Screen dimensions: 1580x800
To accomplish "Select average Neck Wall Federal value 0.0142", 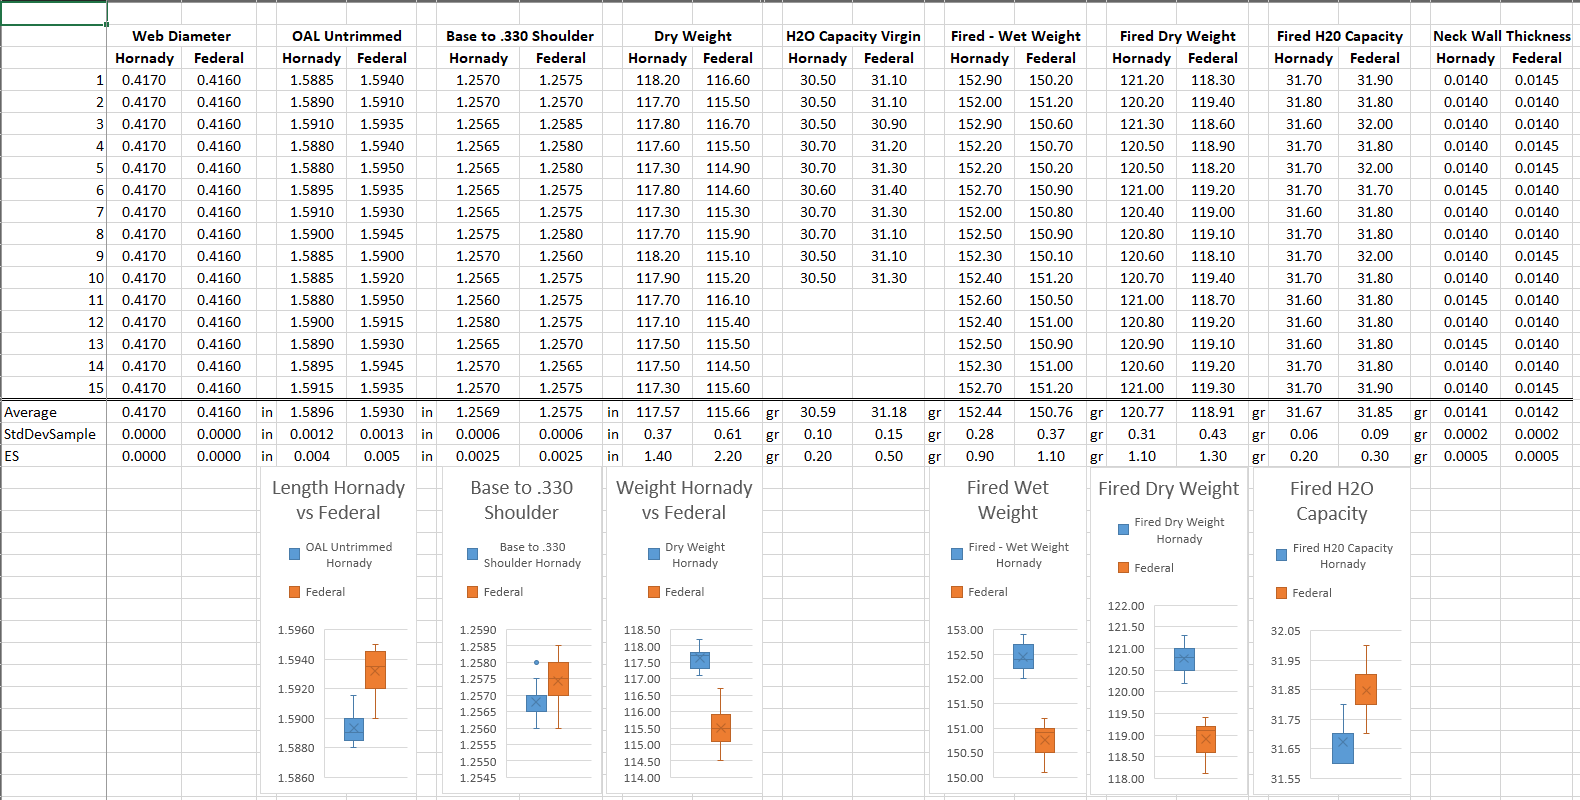I will [x=1536, y=412].
